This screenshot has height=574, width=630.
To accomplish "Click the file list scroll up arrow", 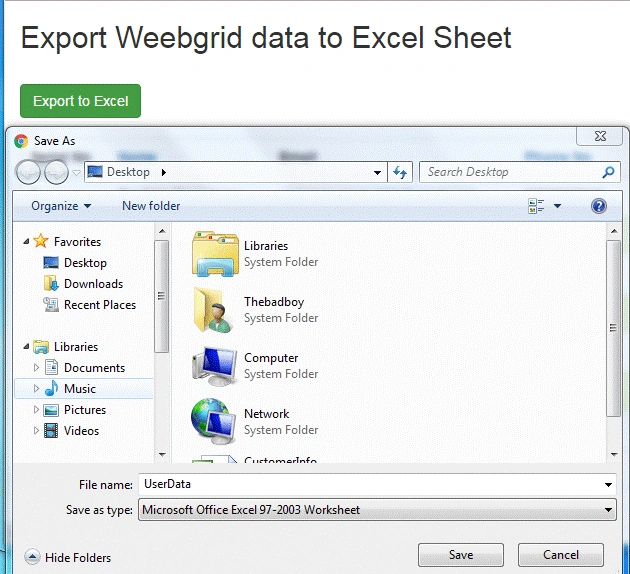I will coord(614,231).
